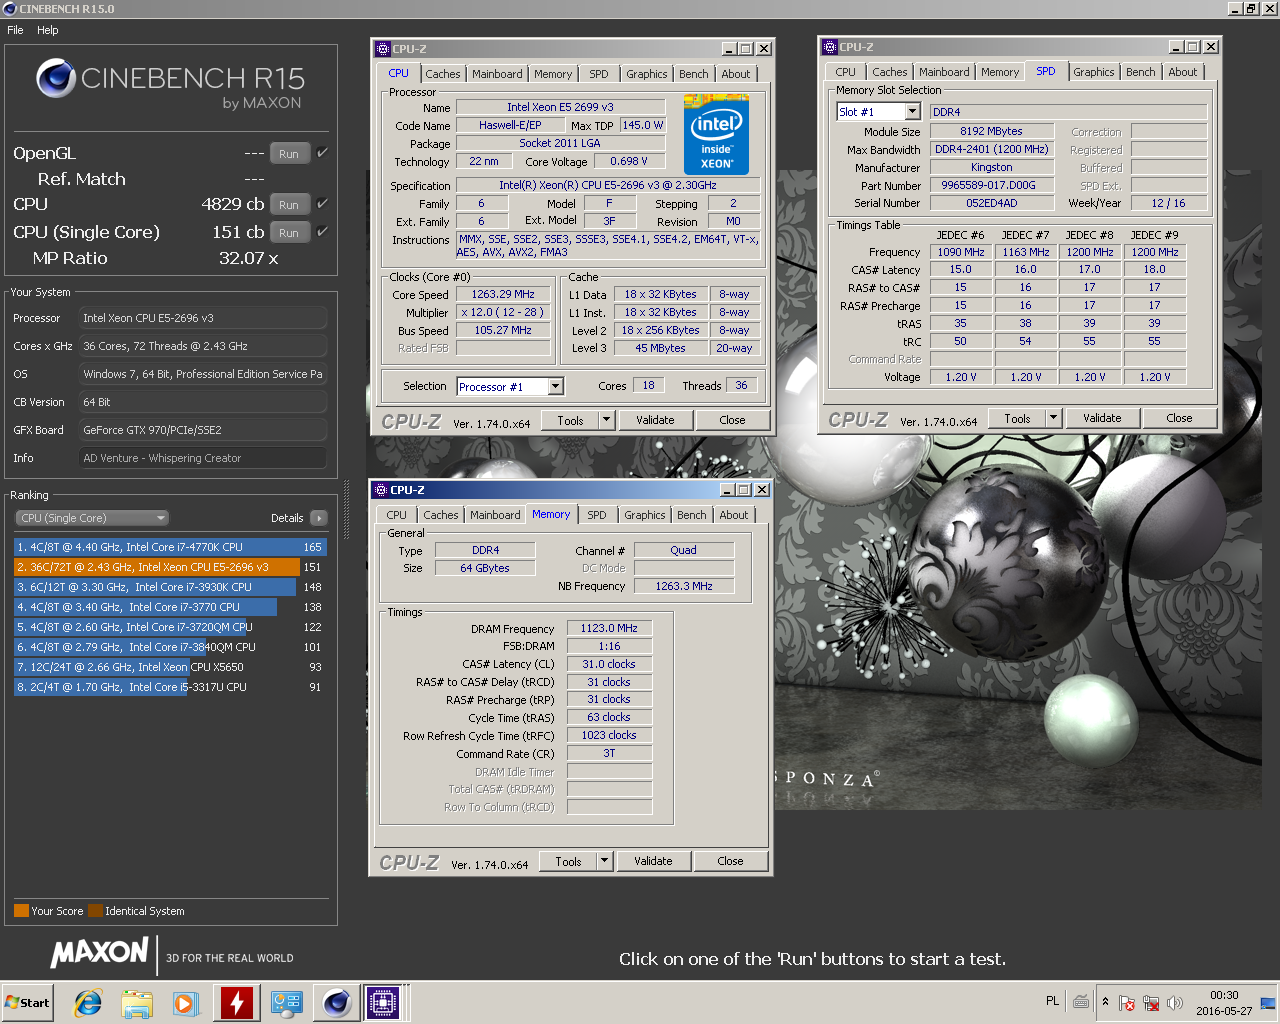Image resolution: width=1280 pixels, height=1024 pixels.
Task: Click the Part Number value 9965589-017.D00G
Action: [x=991, y=185]
